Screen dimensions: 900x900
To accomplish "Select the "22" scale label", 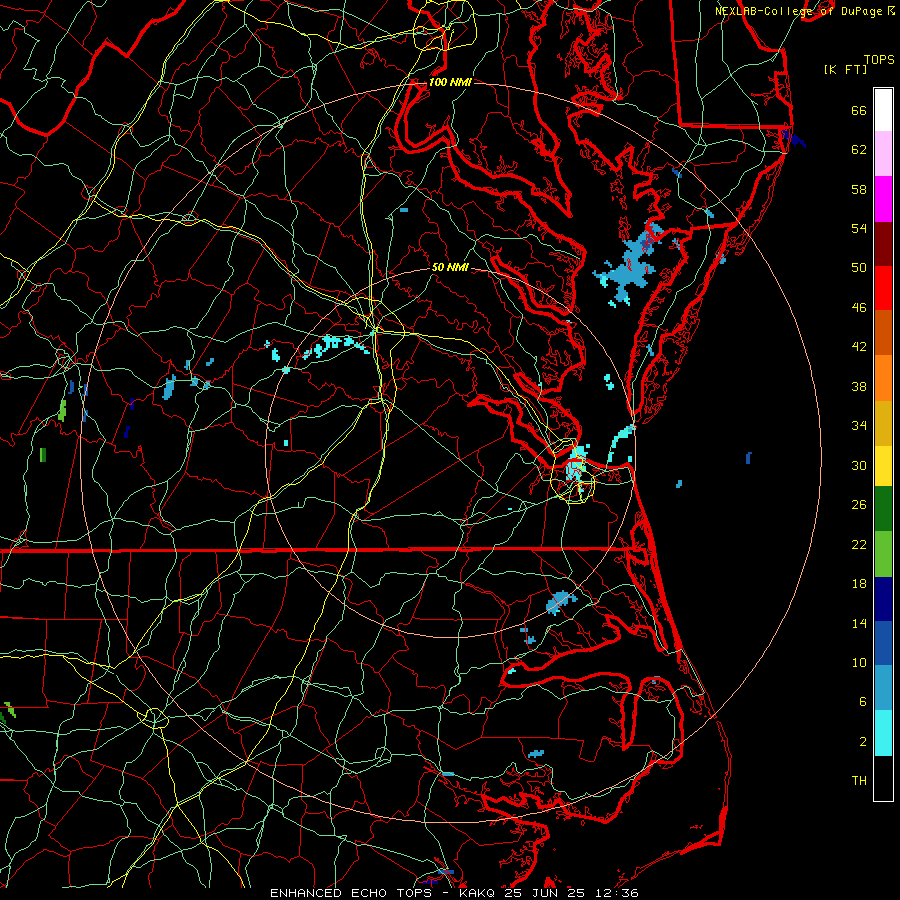I will pos(859,544).
